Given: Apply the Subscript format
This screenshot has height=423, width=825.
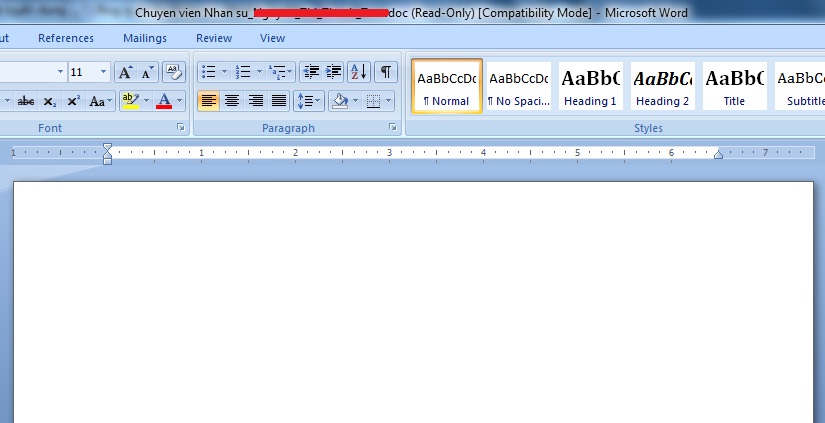Looking at the screenshot, I should pyautogui.click(x=49, y=101).
